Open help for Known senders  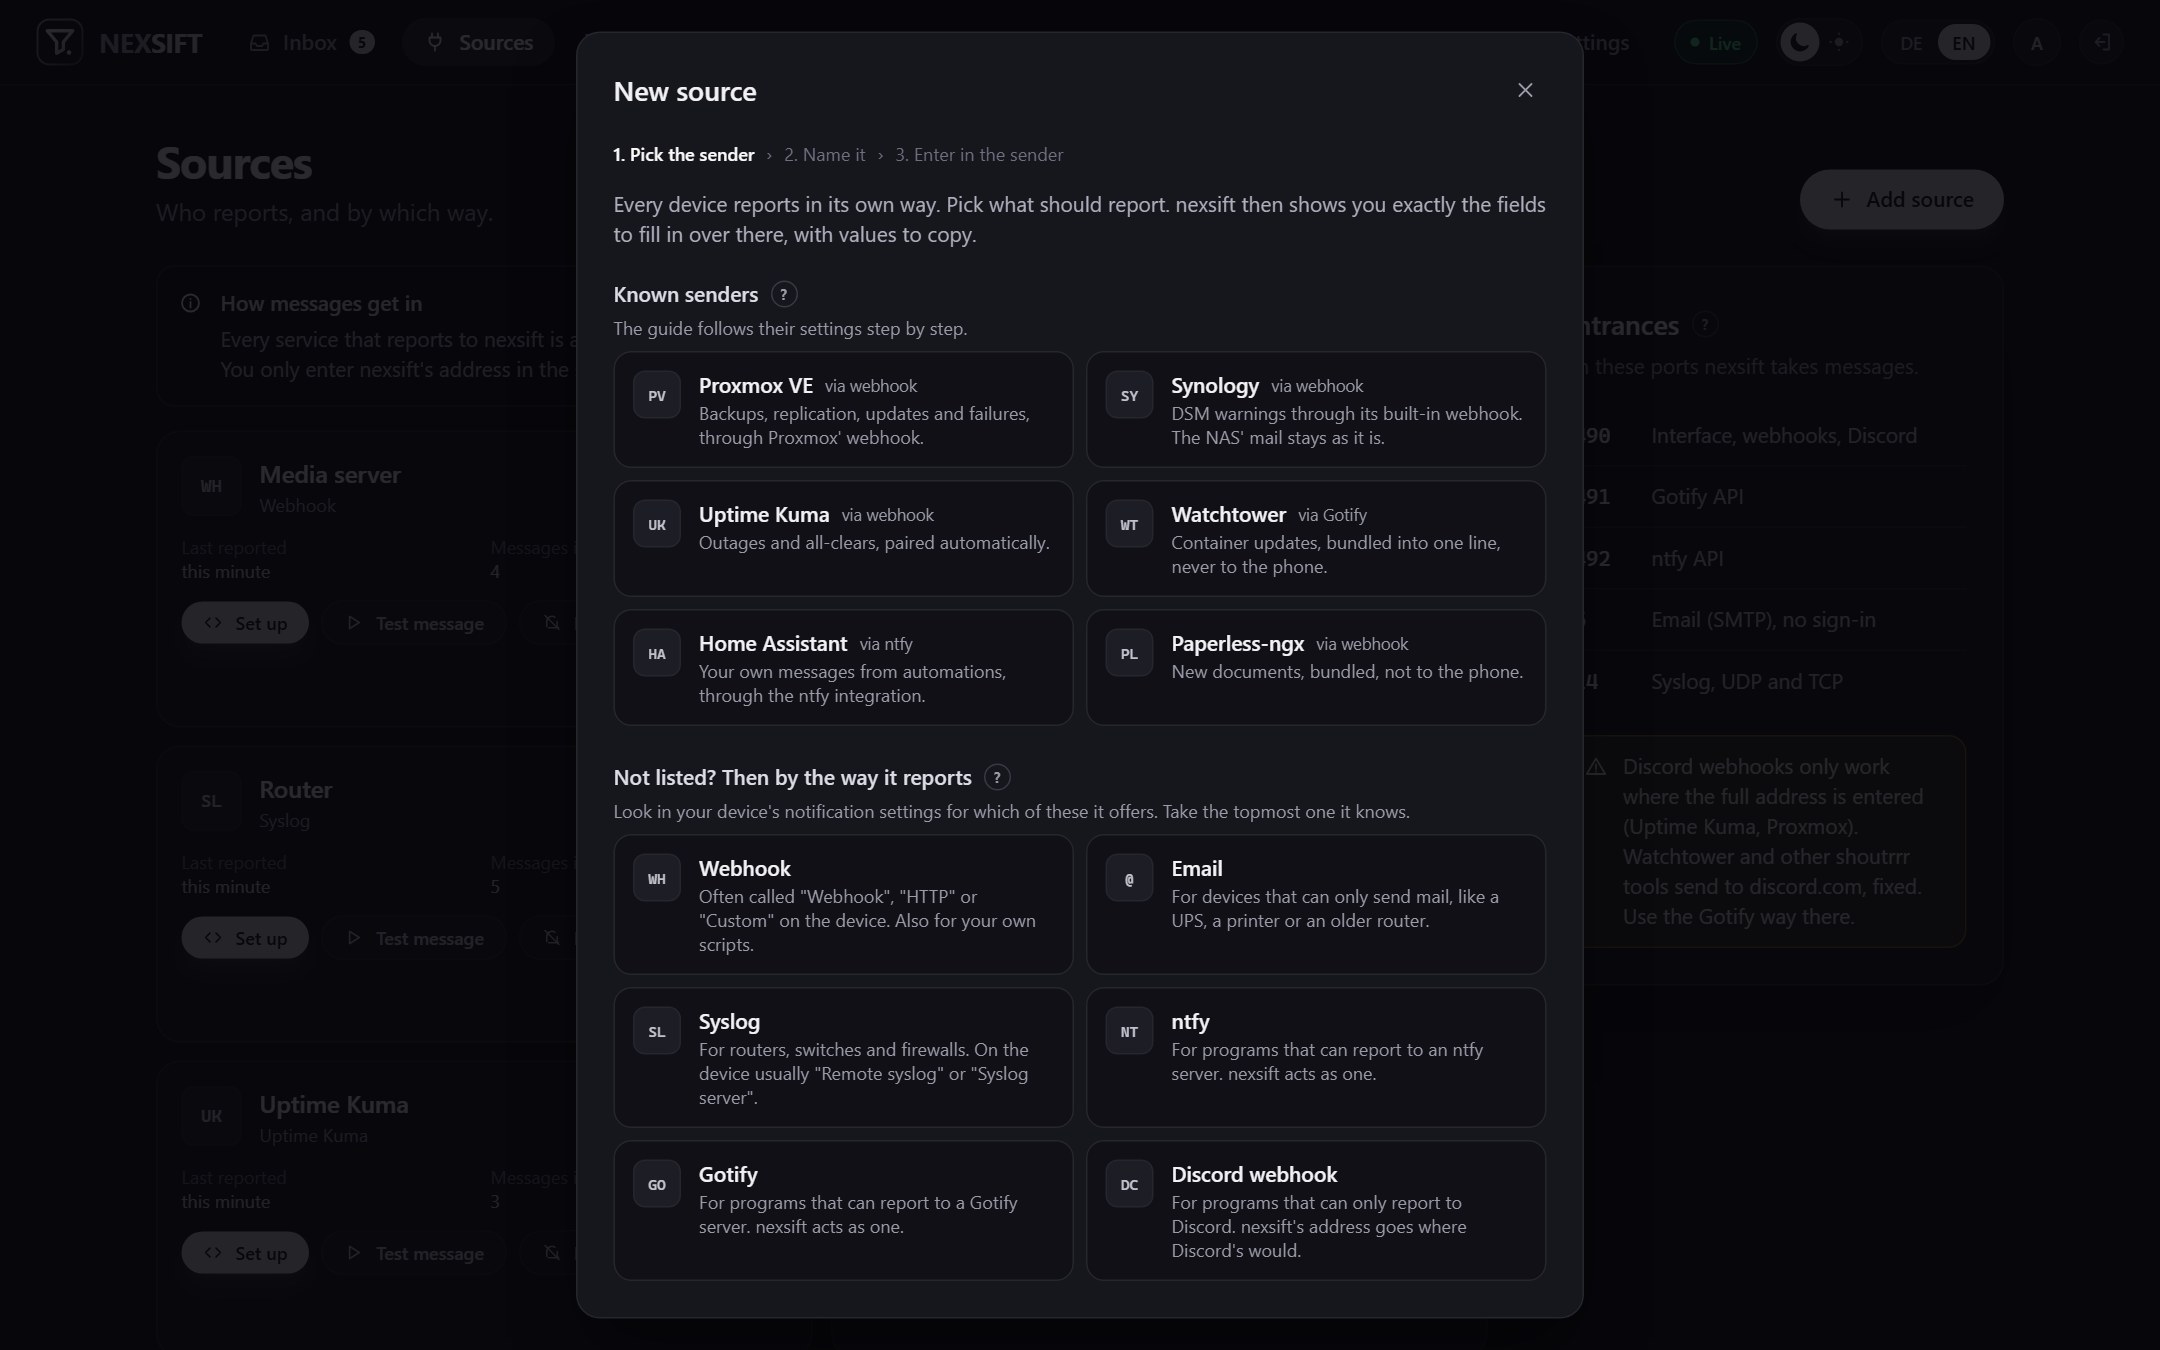(784, 295)
